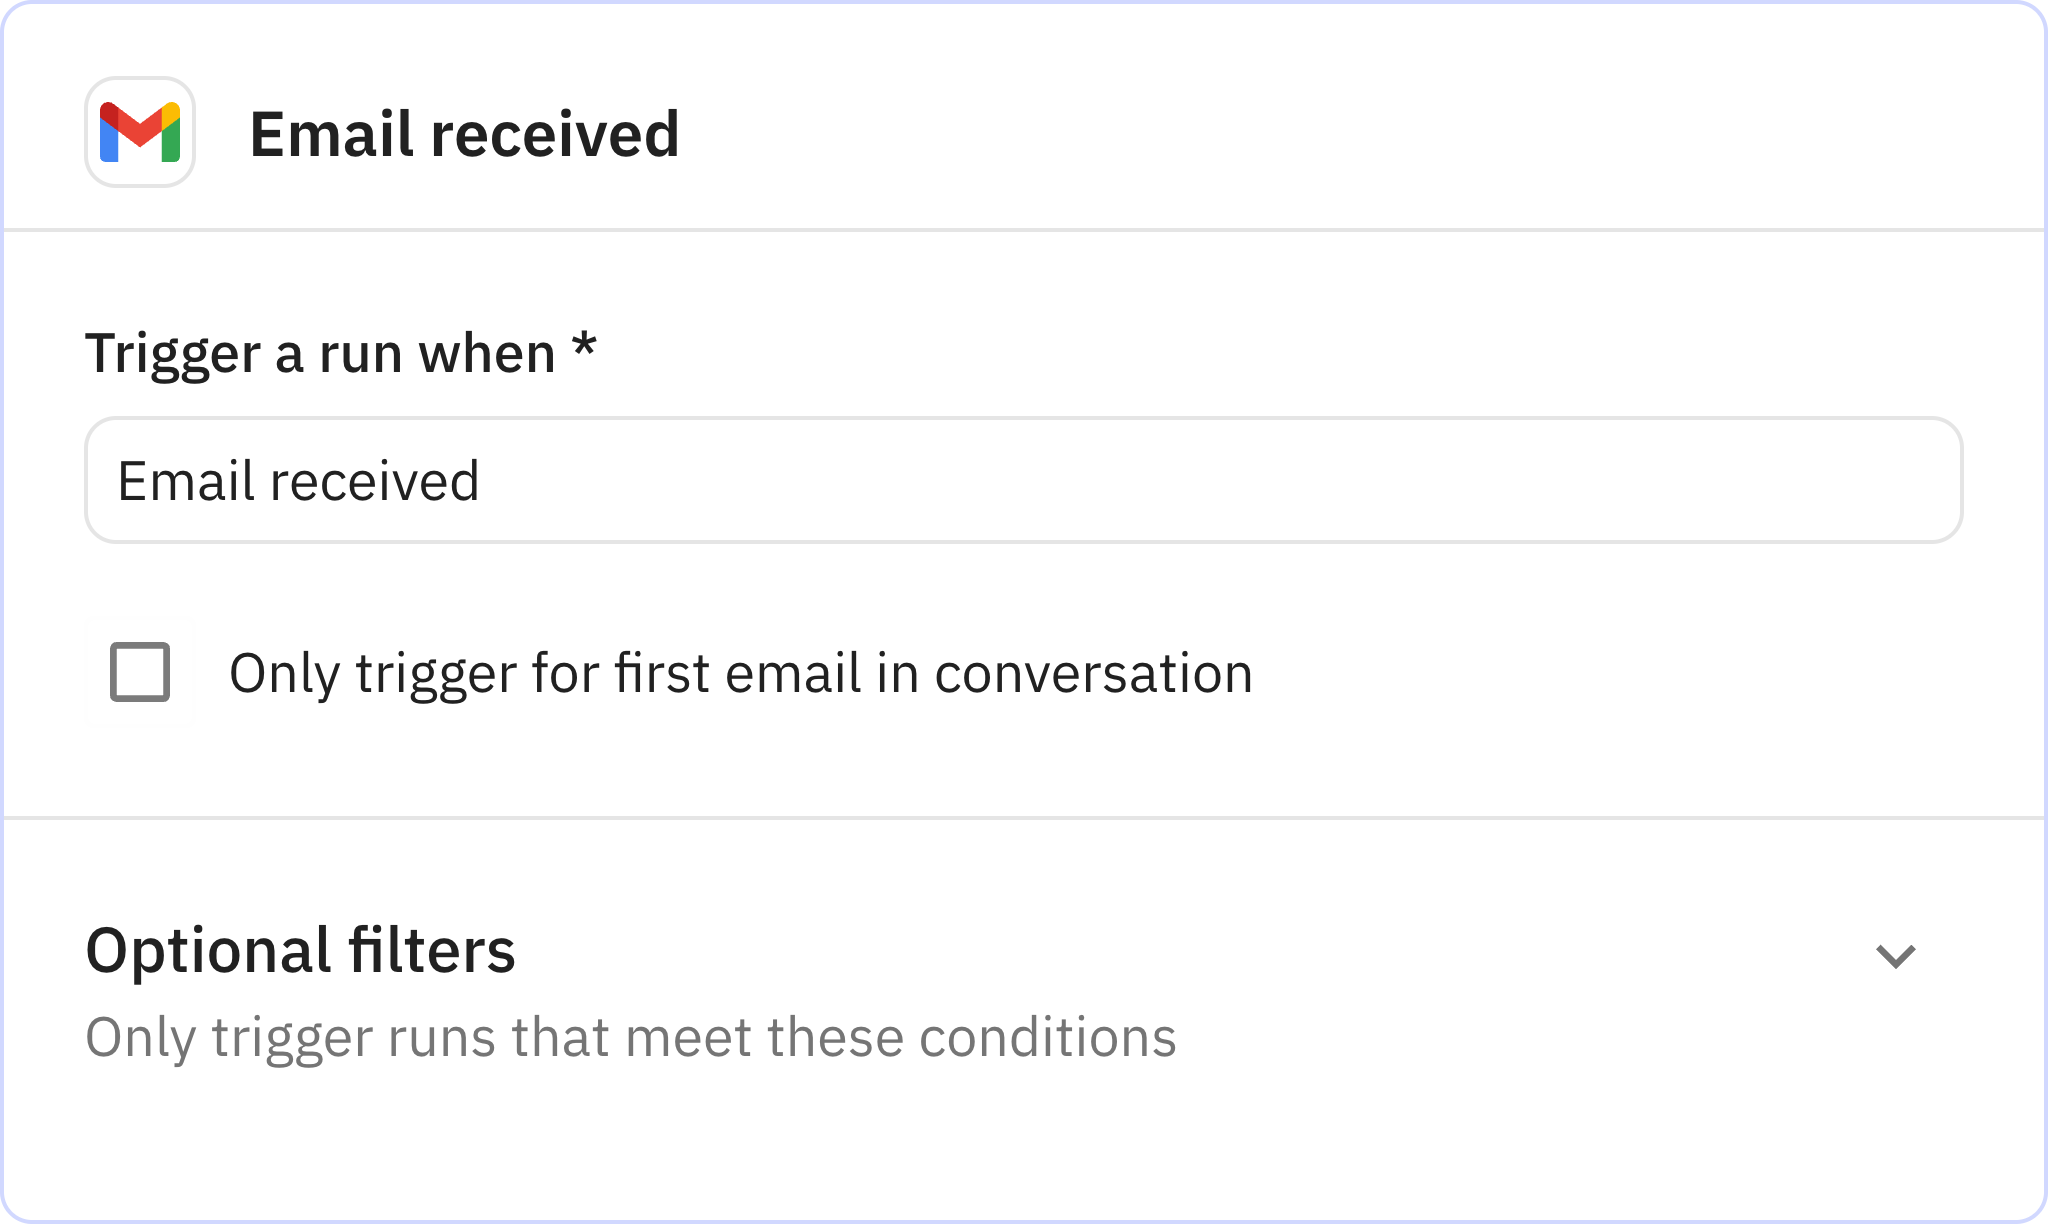Image resolution: width=2048 pixels, height=1224 pixels.
Task: Click the Gmail icon in the header
Action: click(139, 134)
